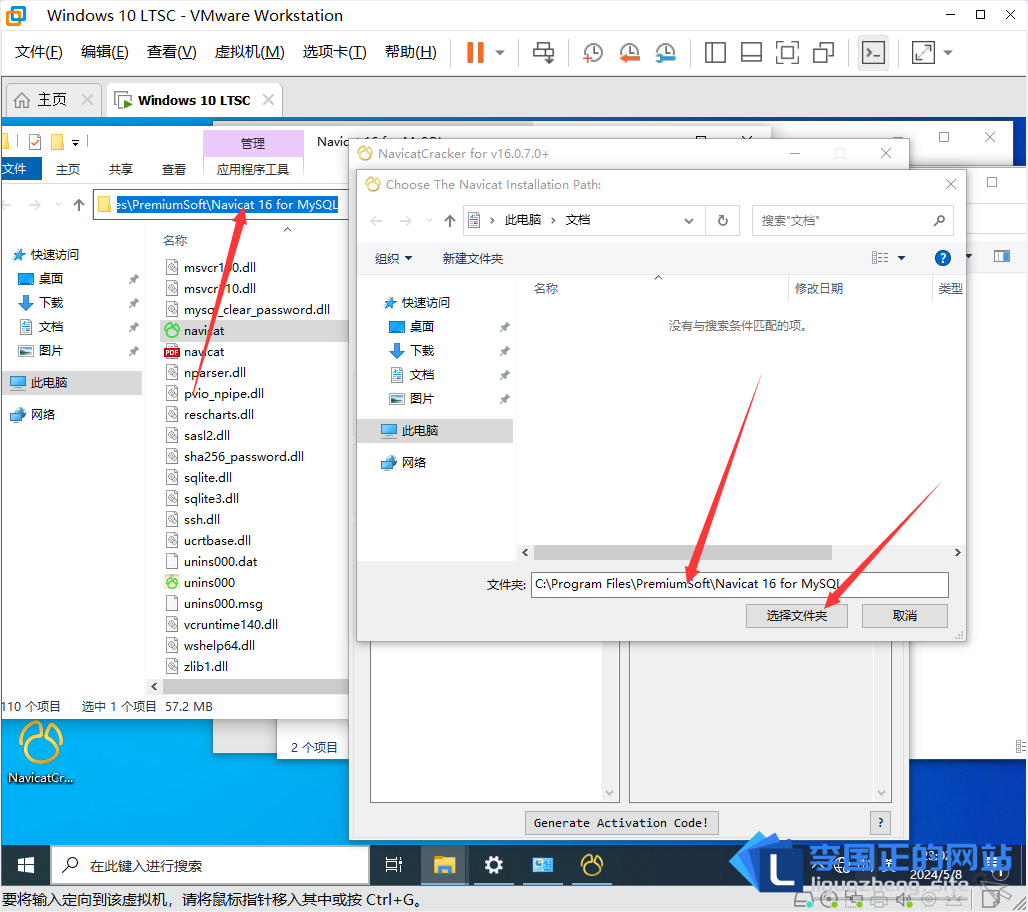Open the 选项卡(T) menu in VMware
The image size is (1028, 912).
point(334,52)
